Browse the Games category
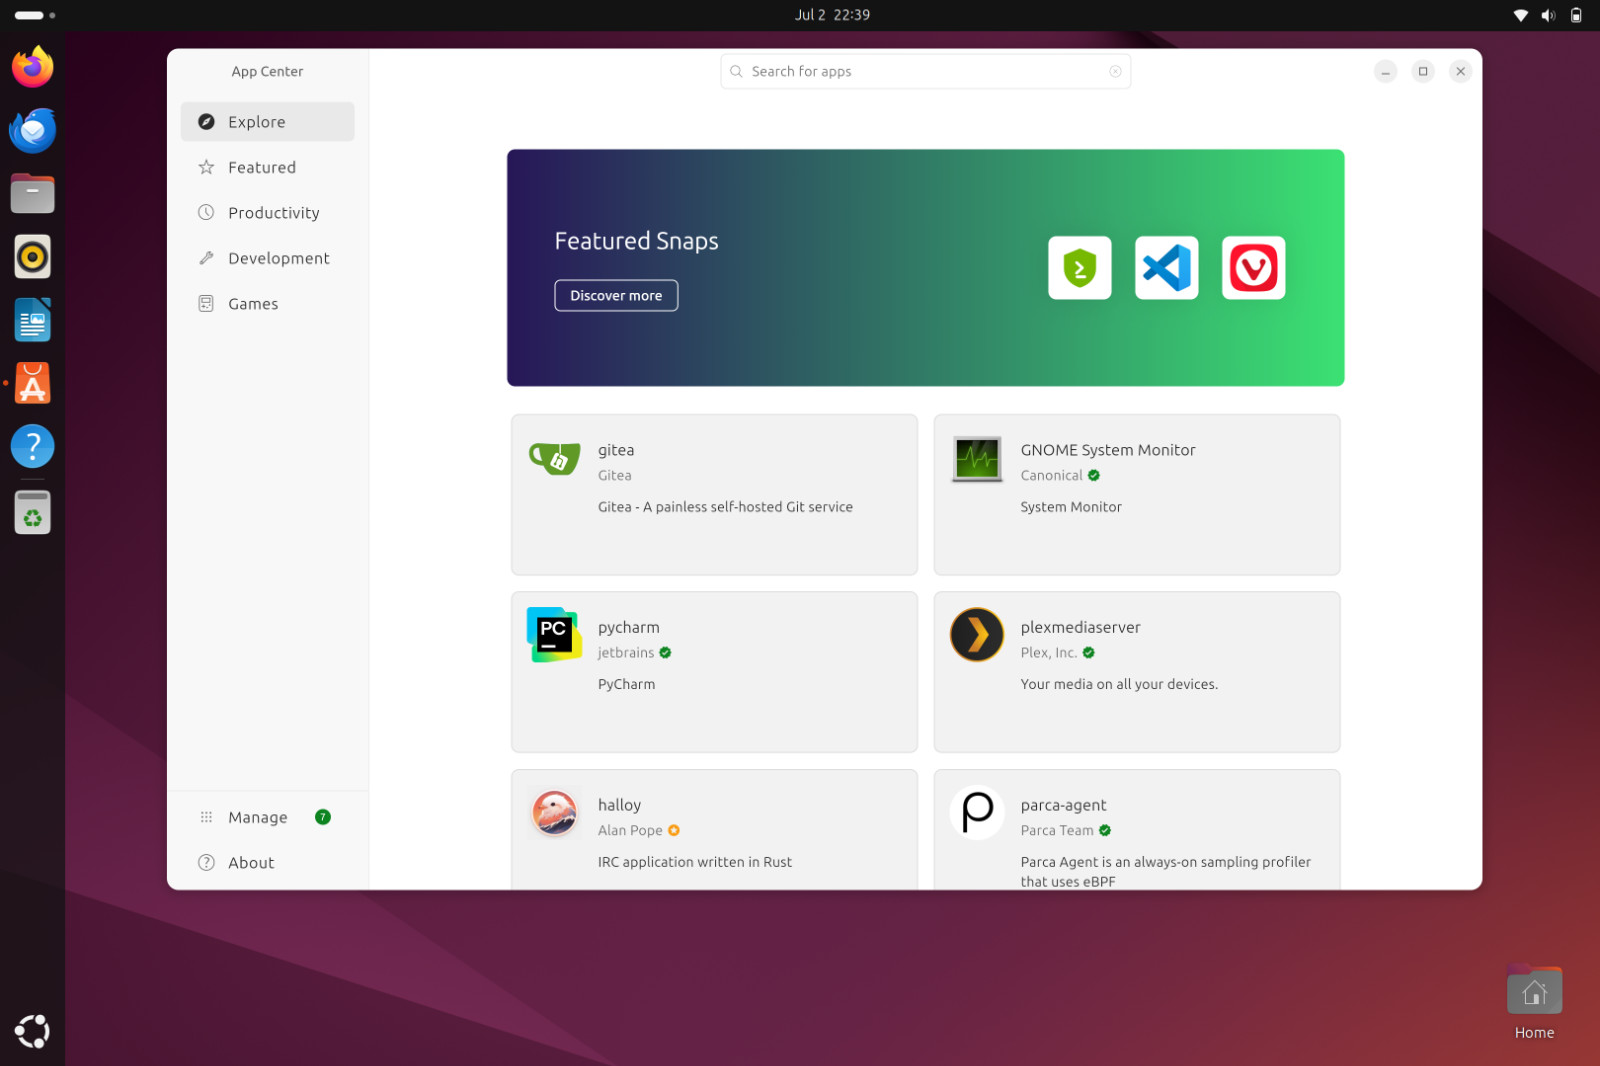 tap(267, 303)
